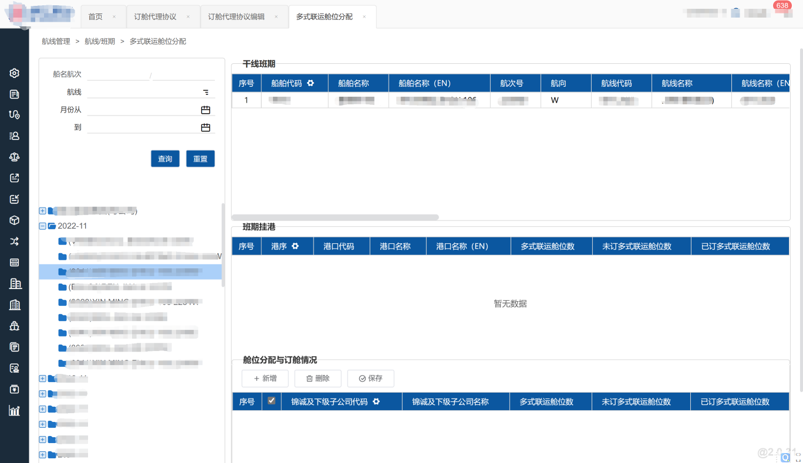Screen dimensions: 803x463
Task: Click the top settings icon in left sidebar
Action: 14,73
